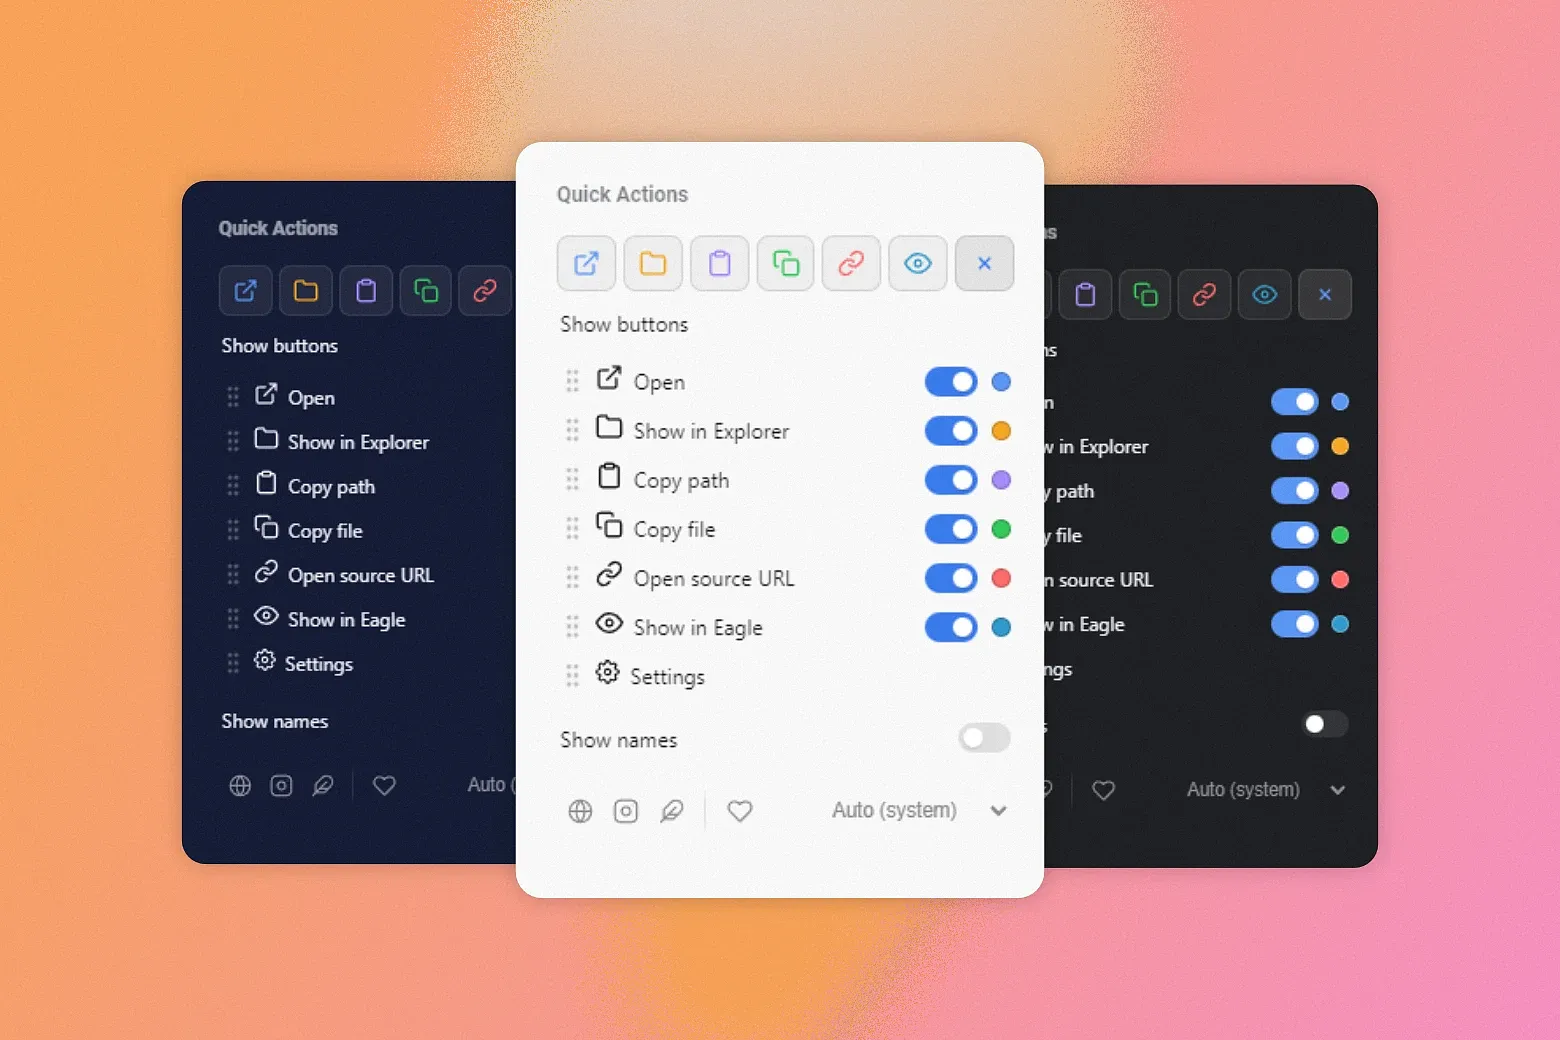Expand the dark panel's theme selector chevron
Screen dimensions: 1560x1040
pyautogui.click(x=1338, y=789)
